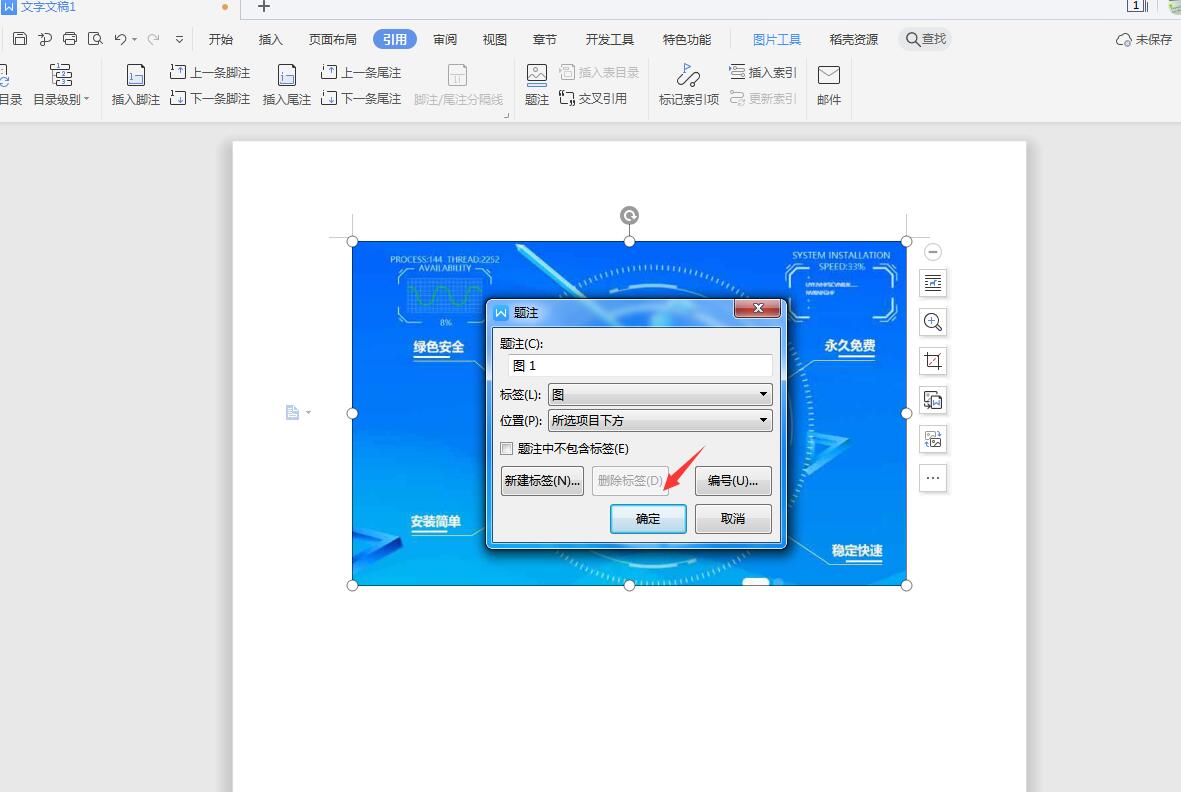Jump to next endnote 下一条尾注
The height and width of the screenshot is (792, 1181).
[361, 98]
